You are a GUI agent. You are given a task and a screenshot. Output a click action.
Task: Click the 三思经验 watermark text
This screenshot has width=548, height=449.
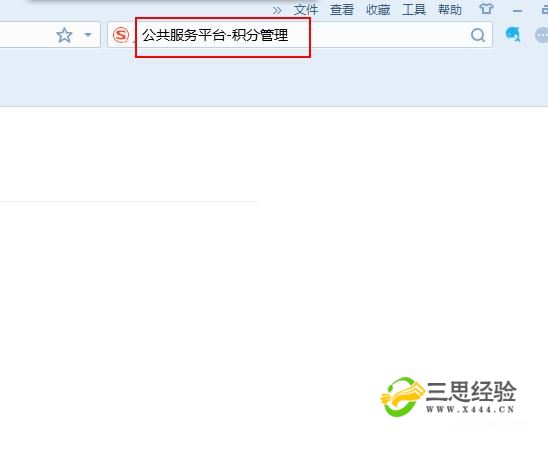point(471,391)
